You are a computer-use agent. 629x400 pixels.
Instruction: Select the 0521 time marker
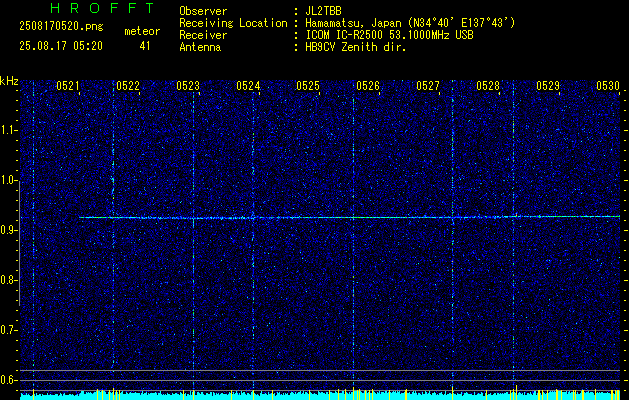tap(68, 85)
